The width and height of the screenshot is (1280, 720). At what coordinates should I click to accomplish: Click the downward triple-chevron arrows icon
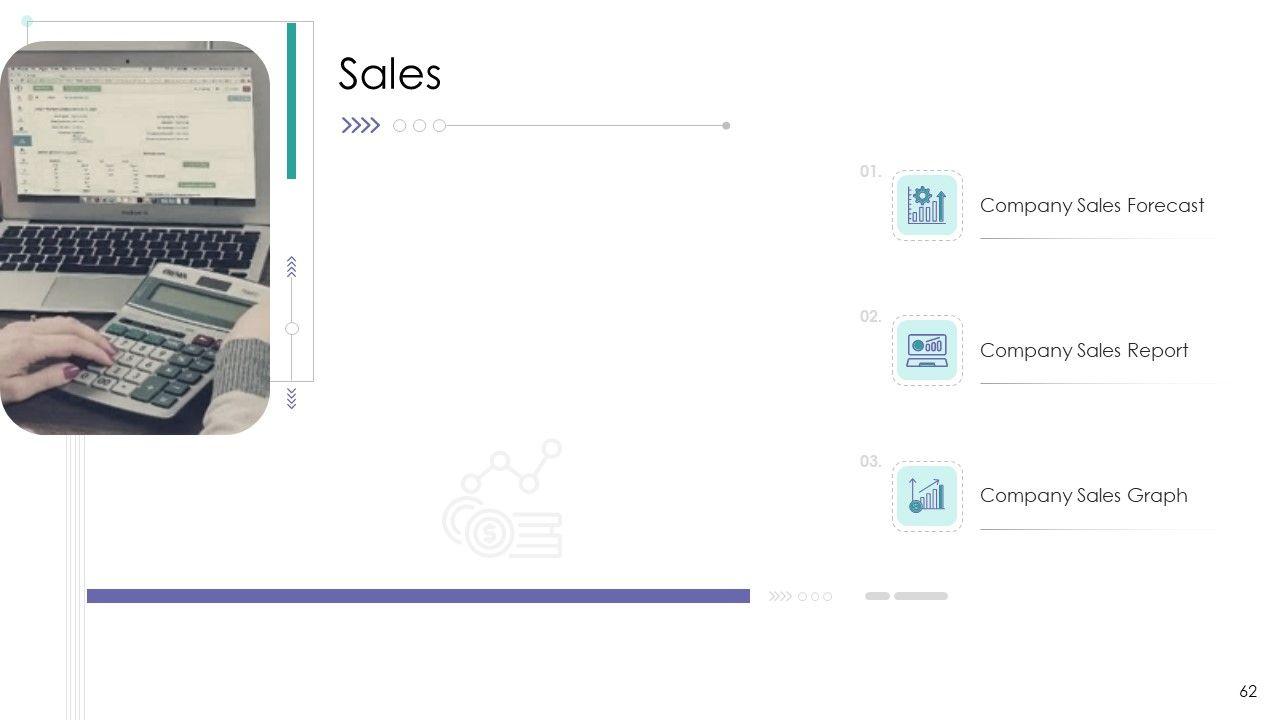[292, 399]
